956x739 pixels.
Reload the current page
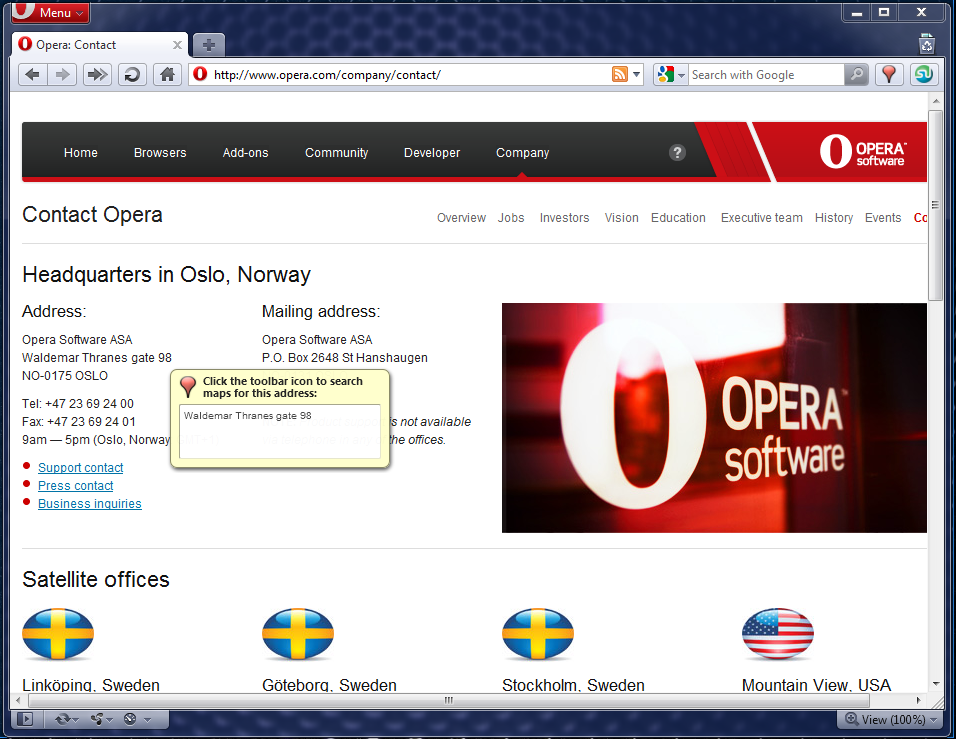pos(132,75)
